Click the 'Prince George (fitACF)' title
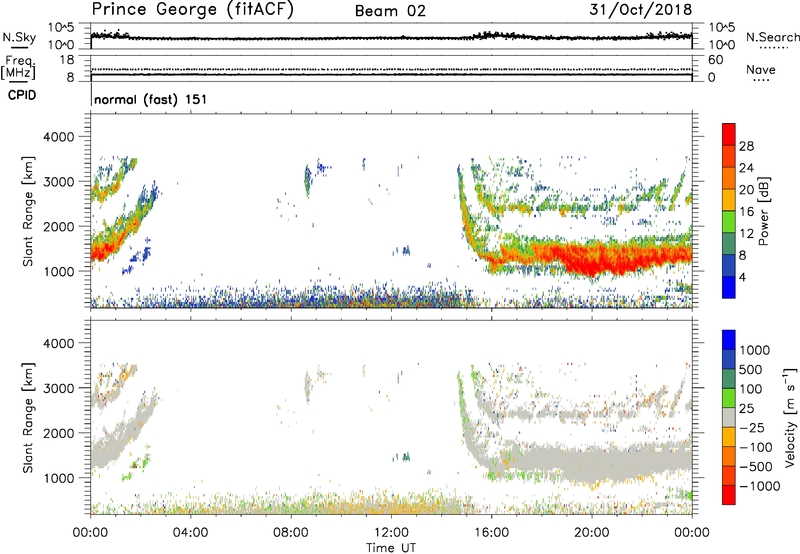The height and width of the screenshot is (554, 800). pos(193,10)
